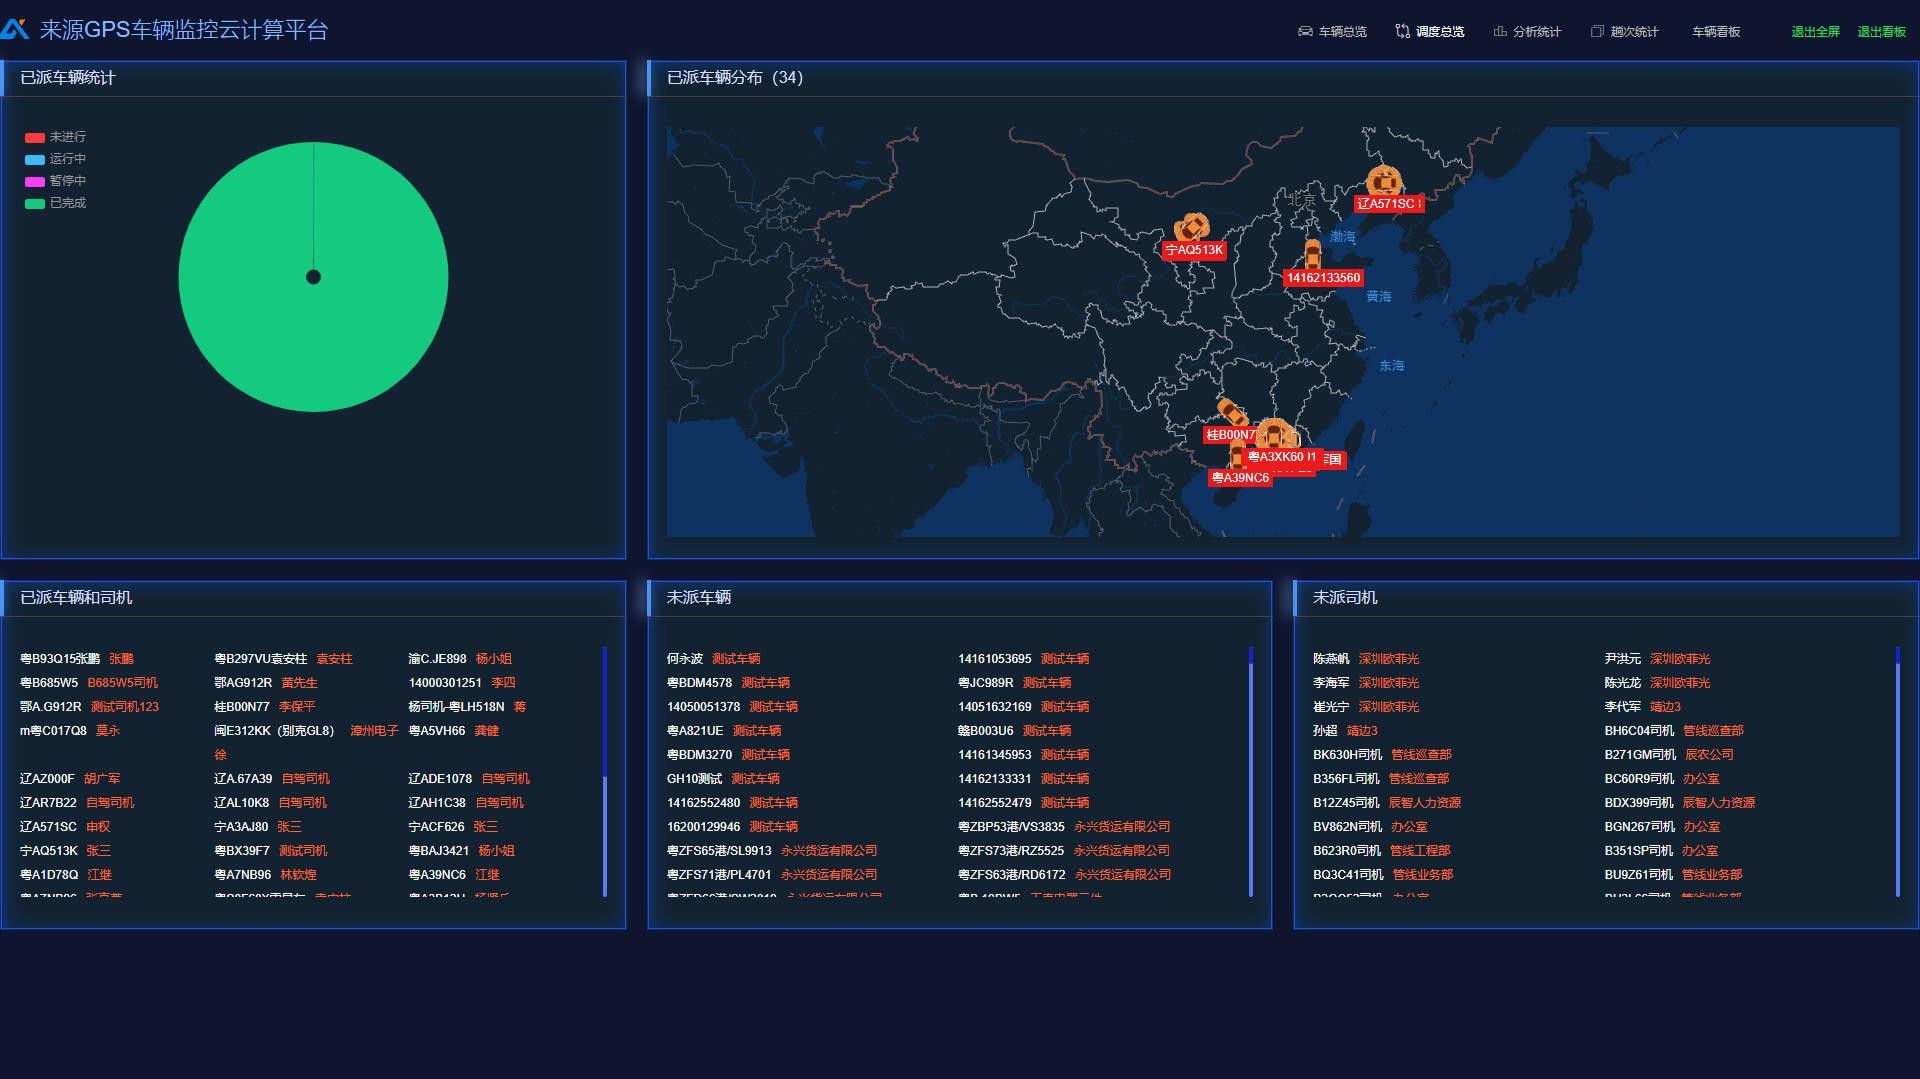The width and height of the screenshot is (1920, 1079).
Task: Click the car marker above 桂B00N77 on map
Action: pos(1232,412)
